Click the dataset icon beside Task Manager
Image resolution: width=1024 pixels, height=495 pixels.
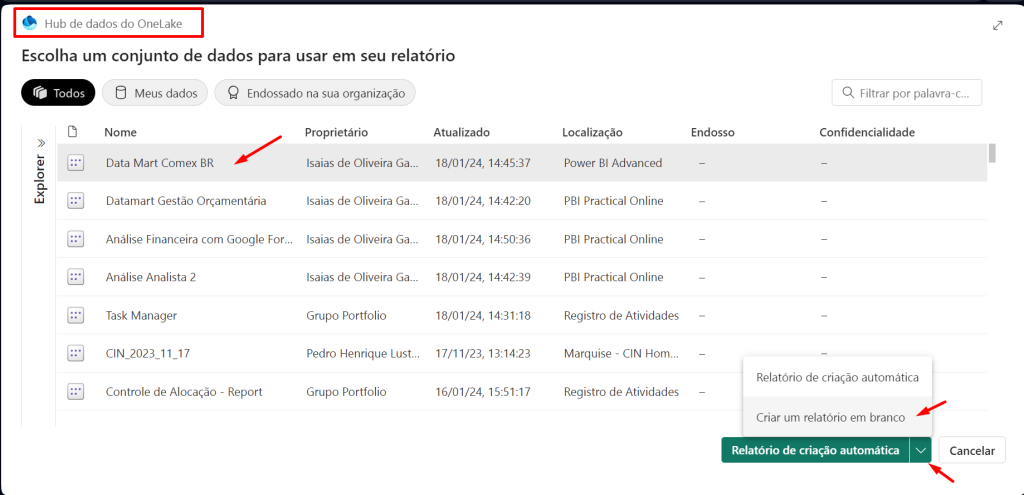pos(75,315)
